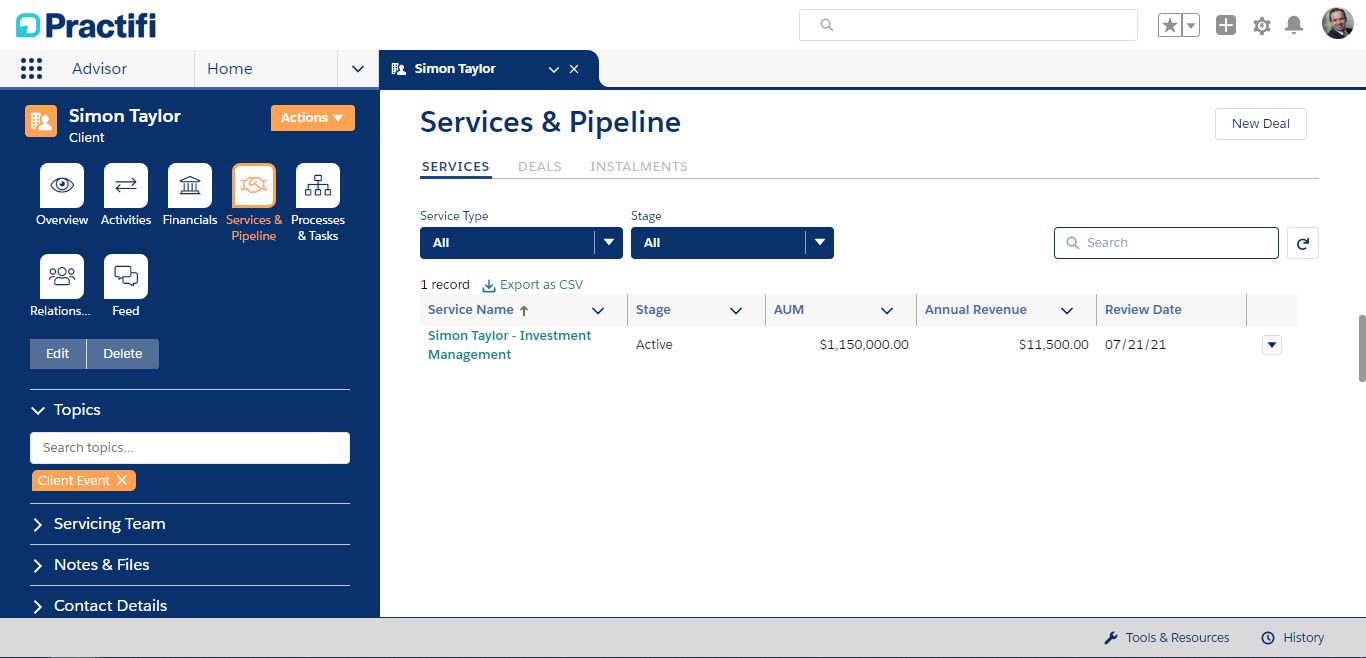
Task: Open the notifications bell
Action: (x=1294, y=25)
